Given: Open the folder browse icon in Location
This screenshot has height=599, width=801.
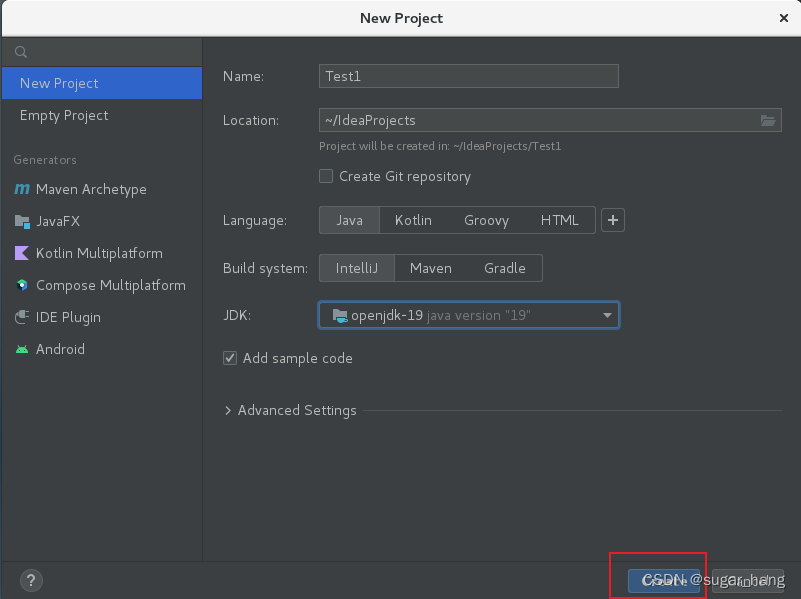Looking at the screenshot, I should pyautogui.click(x=768, y=121).
